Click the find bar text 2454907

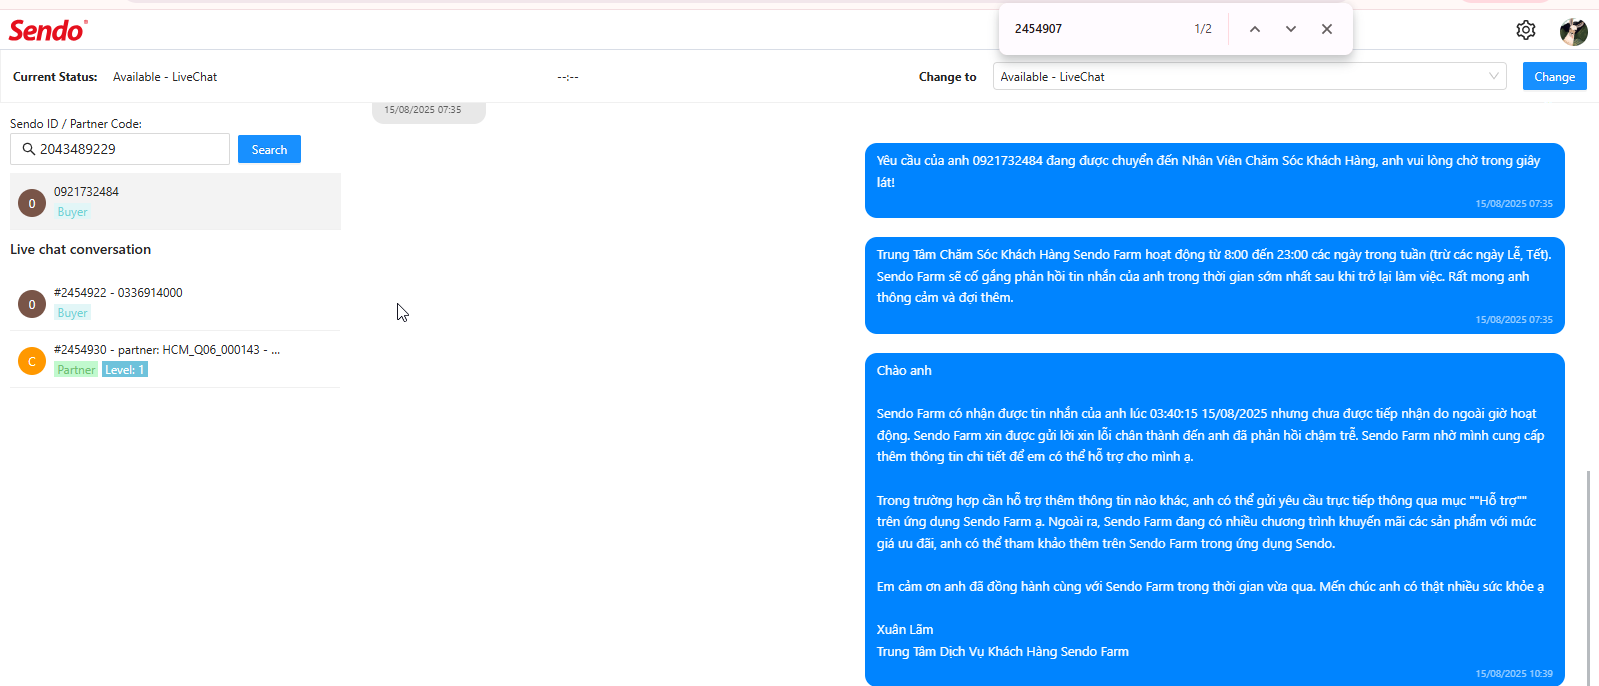(1038, 29)
